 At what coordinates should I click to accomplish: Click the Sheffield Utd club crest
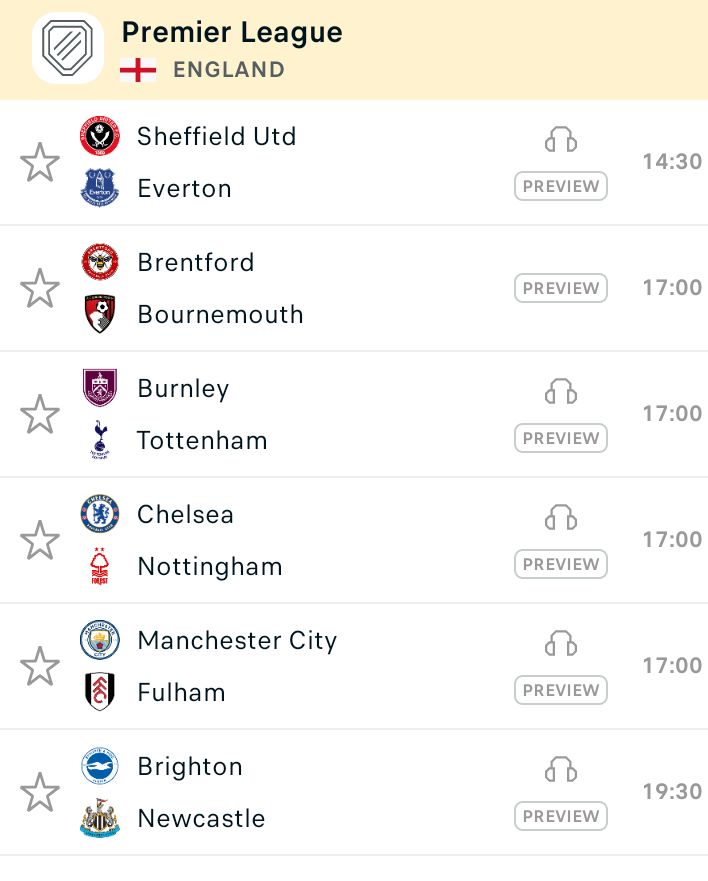[99, 136]
